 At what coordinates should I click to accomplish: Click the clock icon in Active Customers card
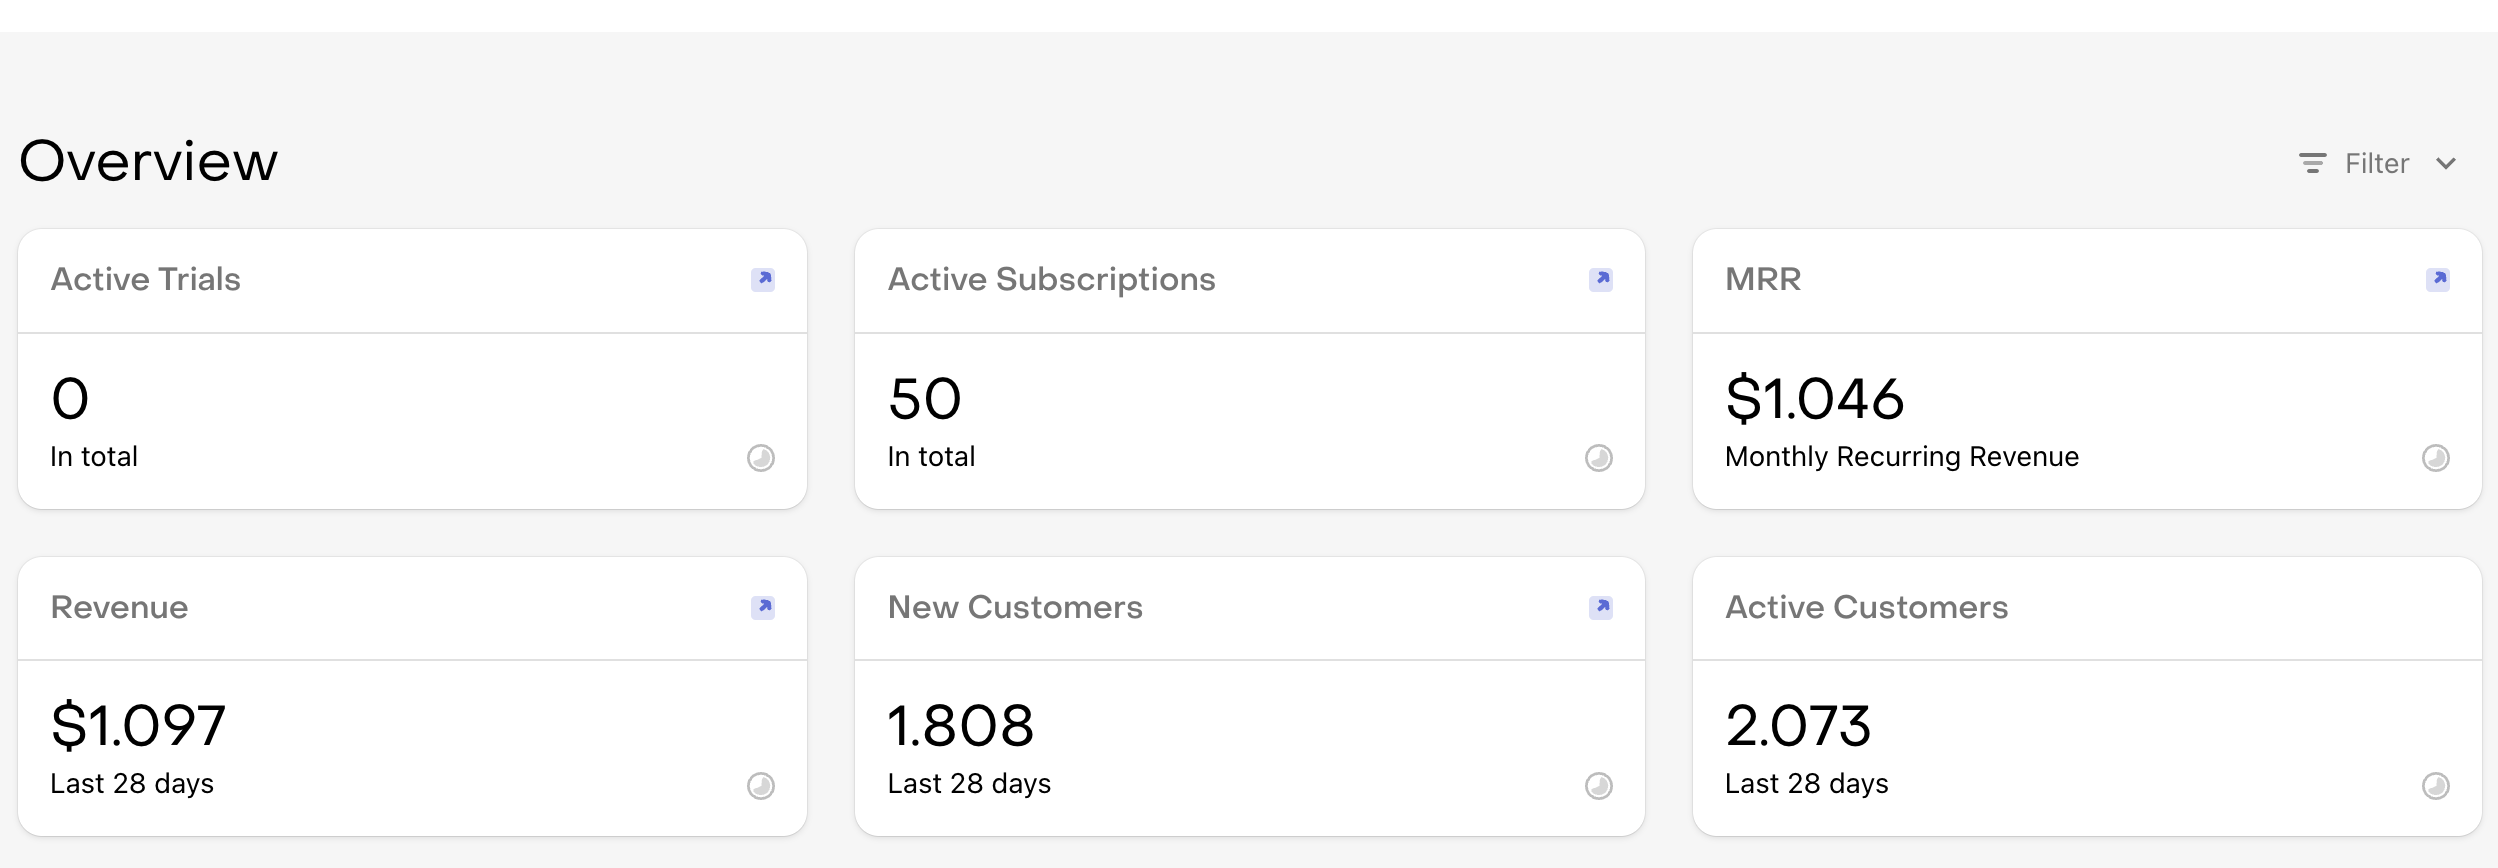[x=2436, y=786]
